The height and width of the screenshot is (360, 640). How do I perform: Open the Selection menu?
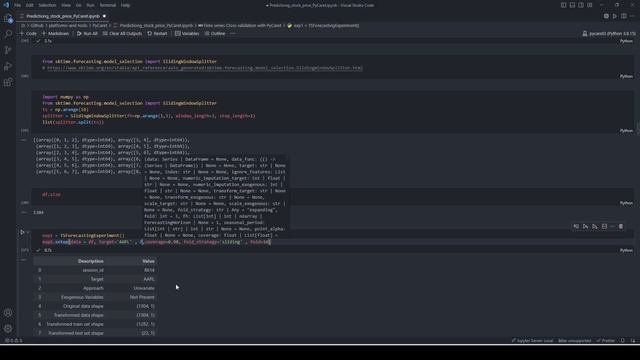click(47, 5)
